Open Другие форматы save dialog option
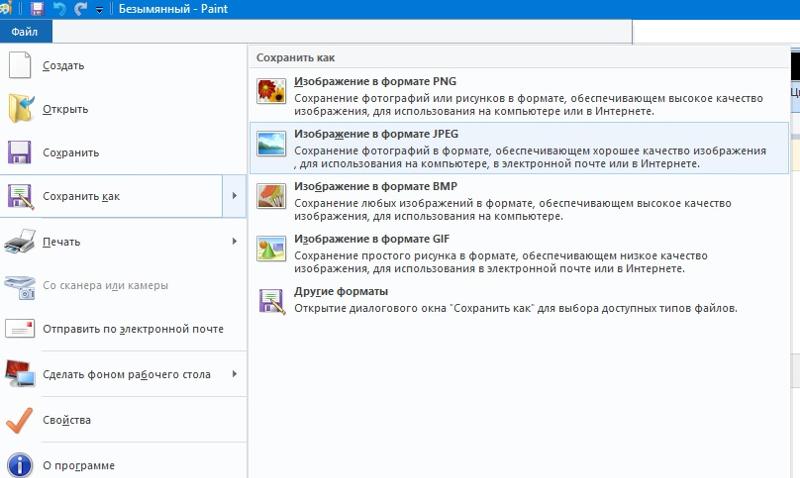Image resolution: width=800 pixels, height=478 pixels. pos(519,300)
